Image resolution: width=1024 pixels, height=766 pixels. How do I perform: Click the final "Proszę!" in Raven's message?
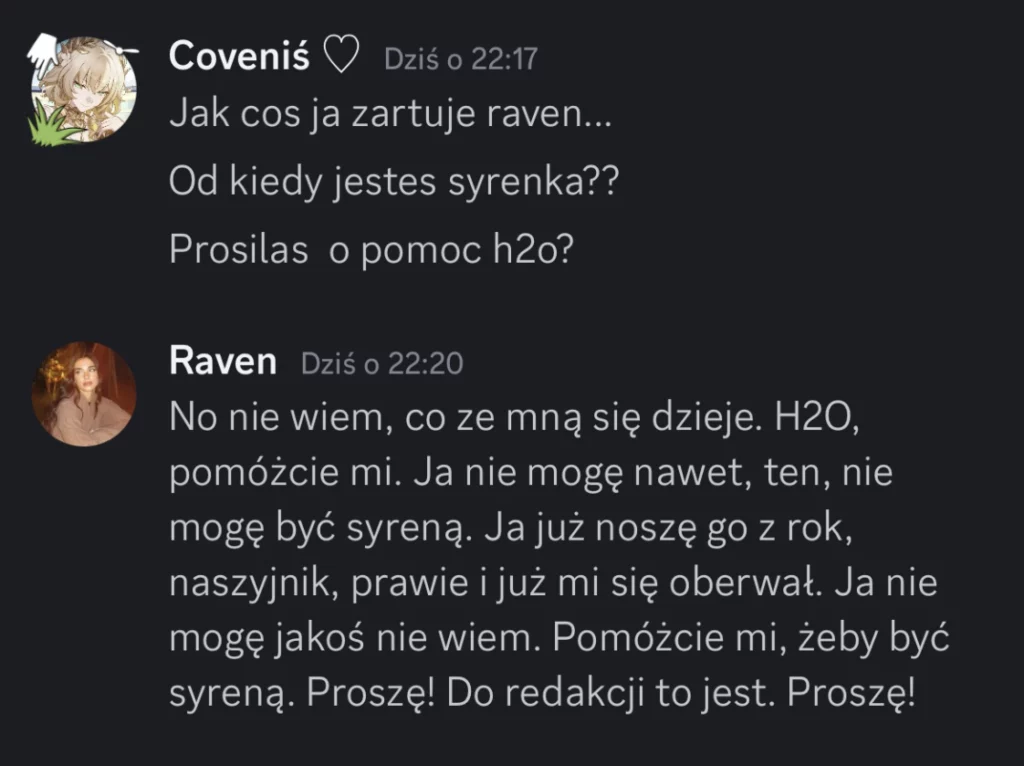851,694
